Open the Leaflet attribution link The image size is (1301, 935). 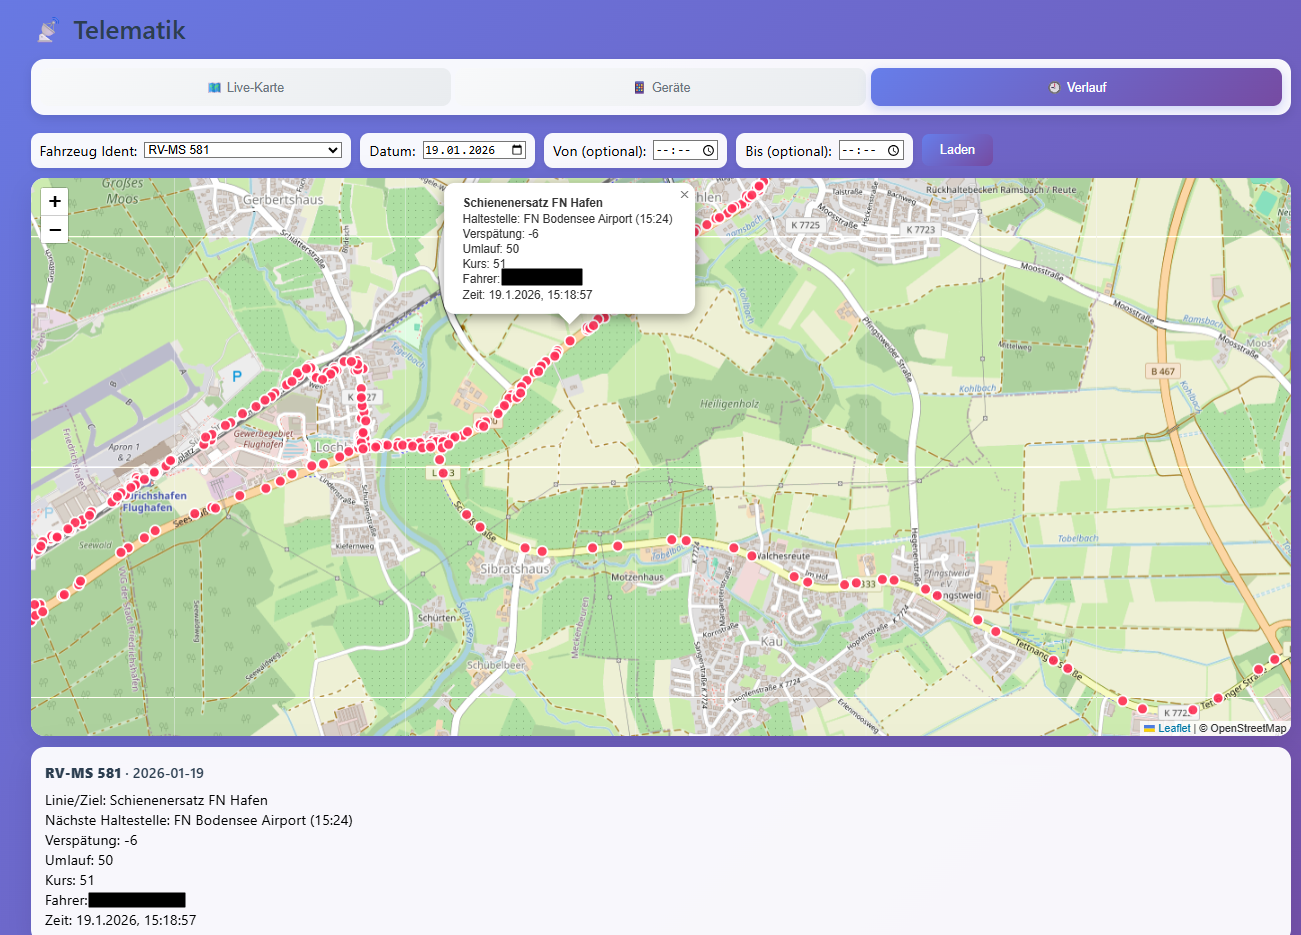pos(1173,728)
